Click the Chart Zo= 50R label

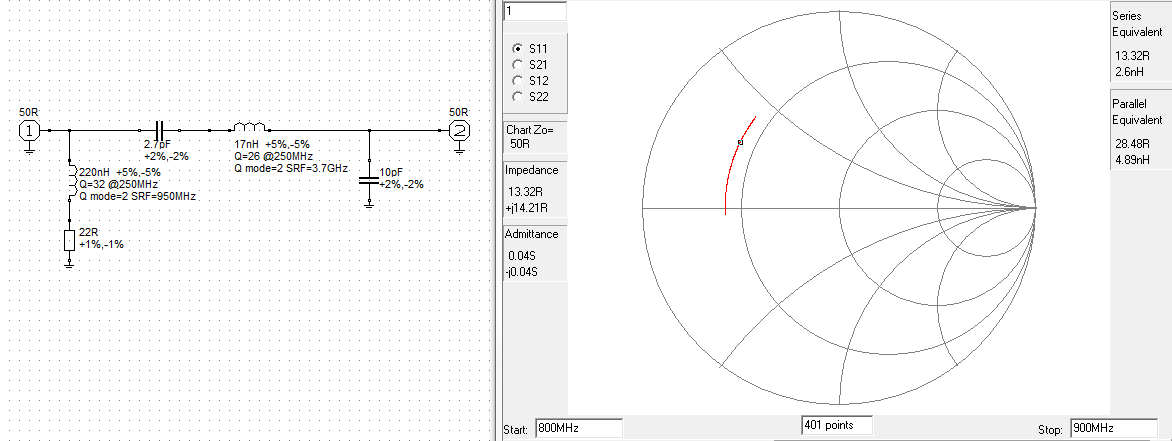[x=531, y=136]
